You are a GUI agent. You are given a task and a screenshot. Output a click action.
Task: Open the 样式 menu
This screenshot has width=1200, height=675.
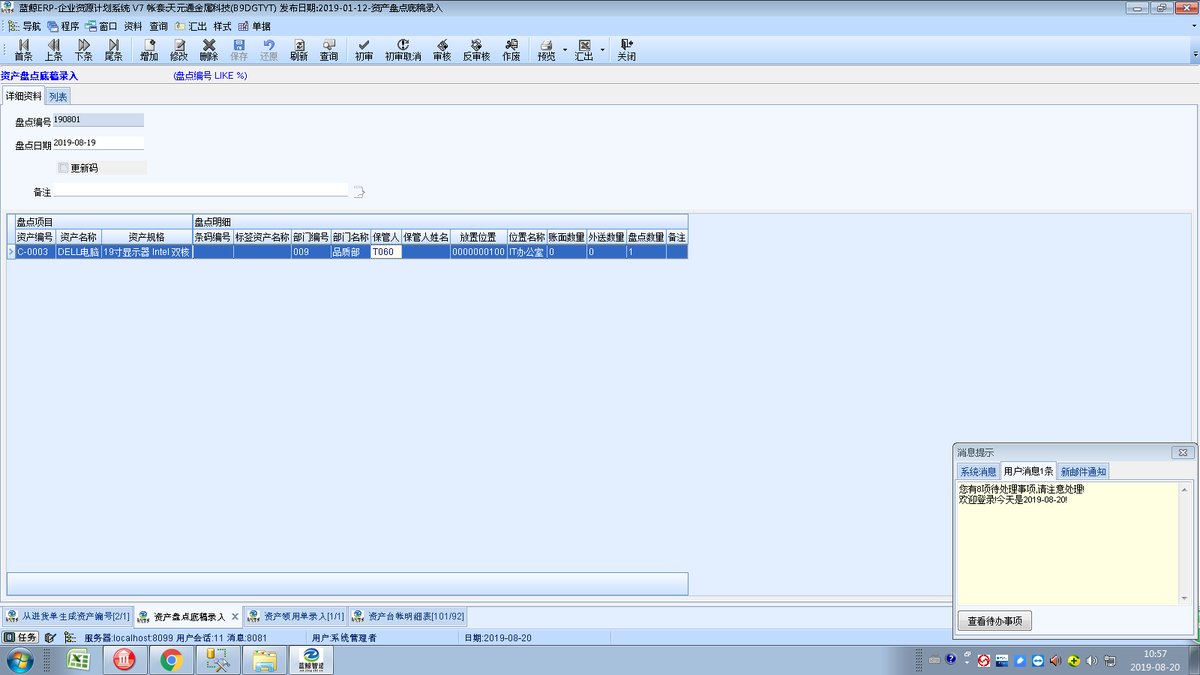tap(222, 26)
